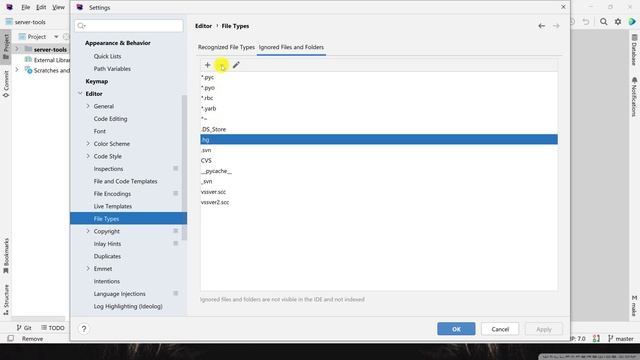Select Path Variables settings page
The height and width of the screenshot is (360, 640).
tap(112, 69)
